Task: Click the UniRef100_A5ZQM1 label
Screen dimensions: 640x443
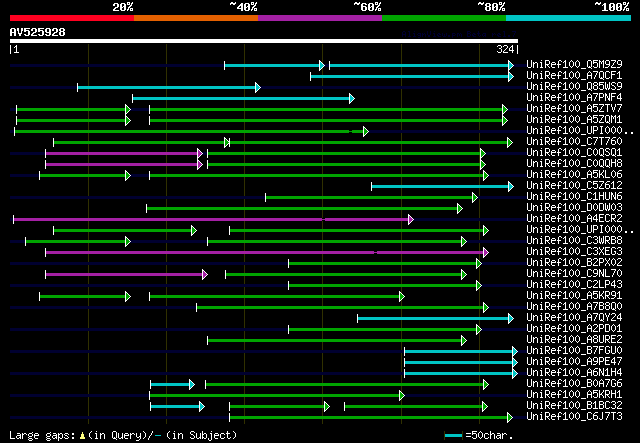Action: [574, 120]
